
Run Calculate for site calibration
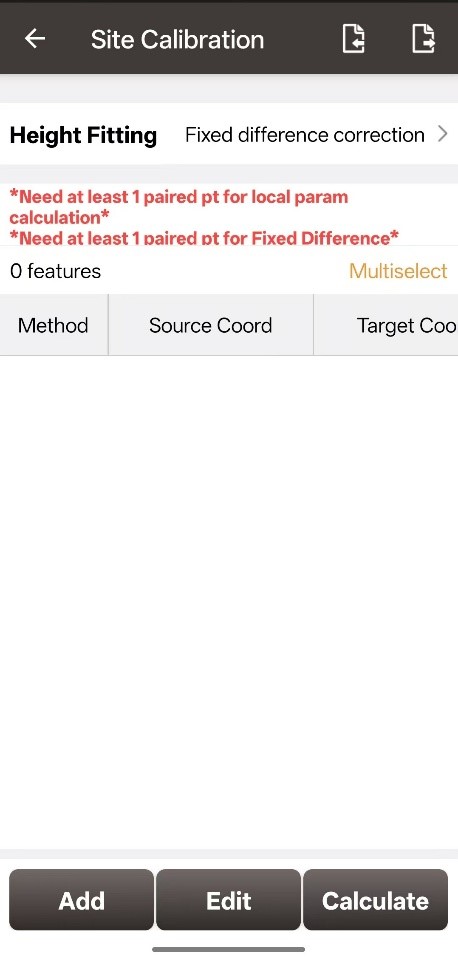click(375, 900)
